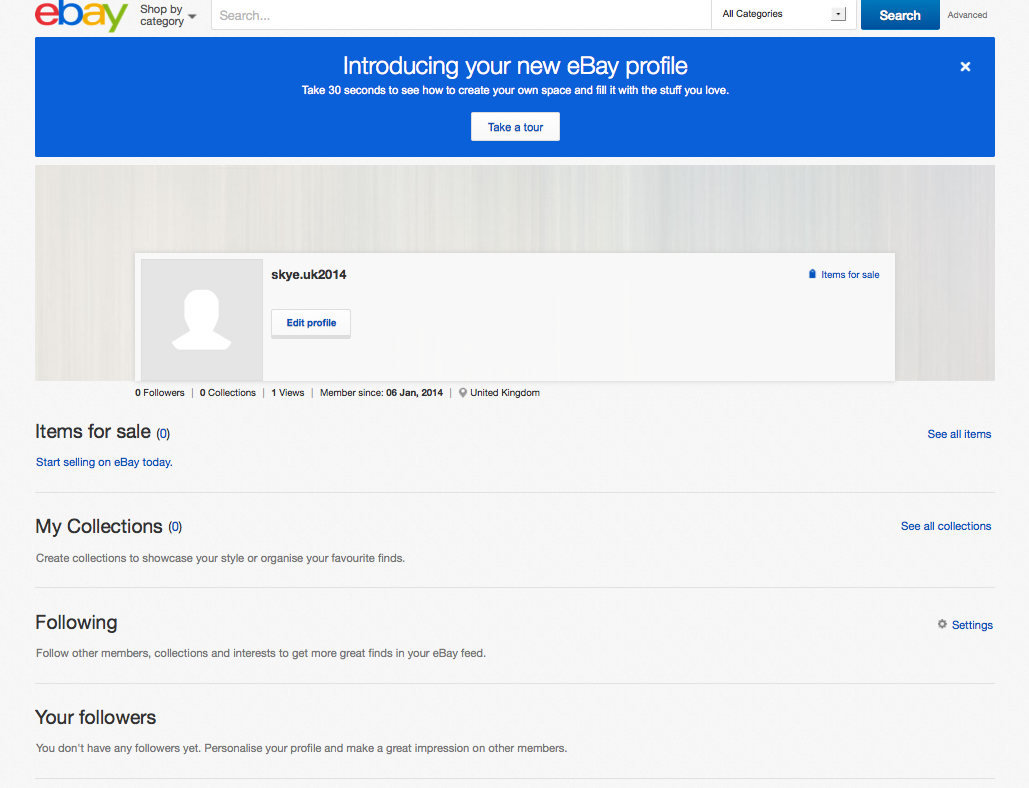Click the eBay logo
The image size is (1029, 788).
click(81, 15)
